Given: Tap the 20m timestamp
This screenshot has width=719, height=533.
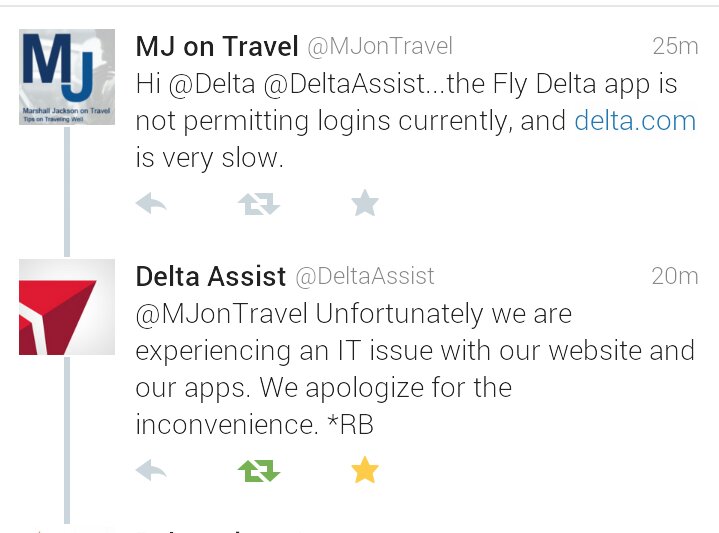Looking at the screenshot, I should [x=674, y=276].
